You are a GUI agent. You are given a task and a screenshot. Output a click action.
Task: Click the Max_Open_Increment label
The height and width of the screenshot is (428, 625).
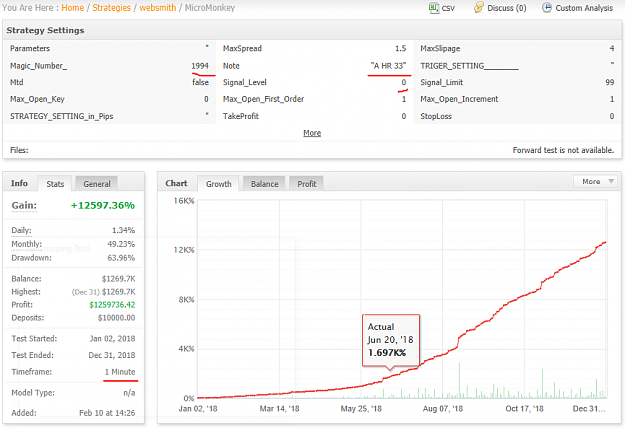(459, 99)
